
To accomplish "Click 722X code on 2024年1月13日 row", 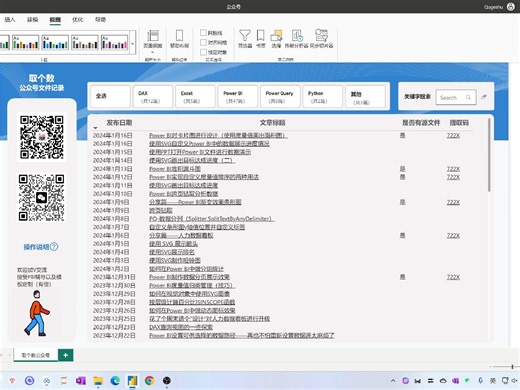I will pyautogui.click(x=453, y=169).
